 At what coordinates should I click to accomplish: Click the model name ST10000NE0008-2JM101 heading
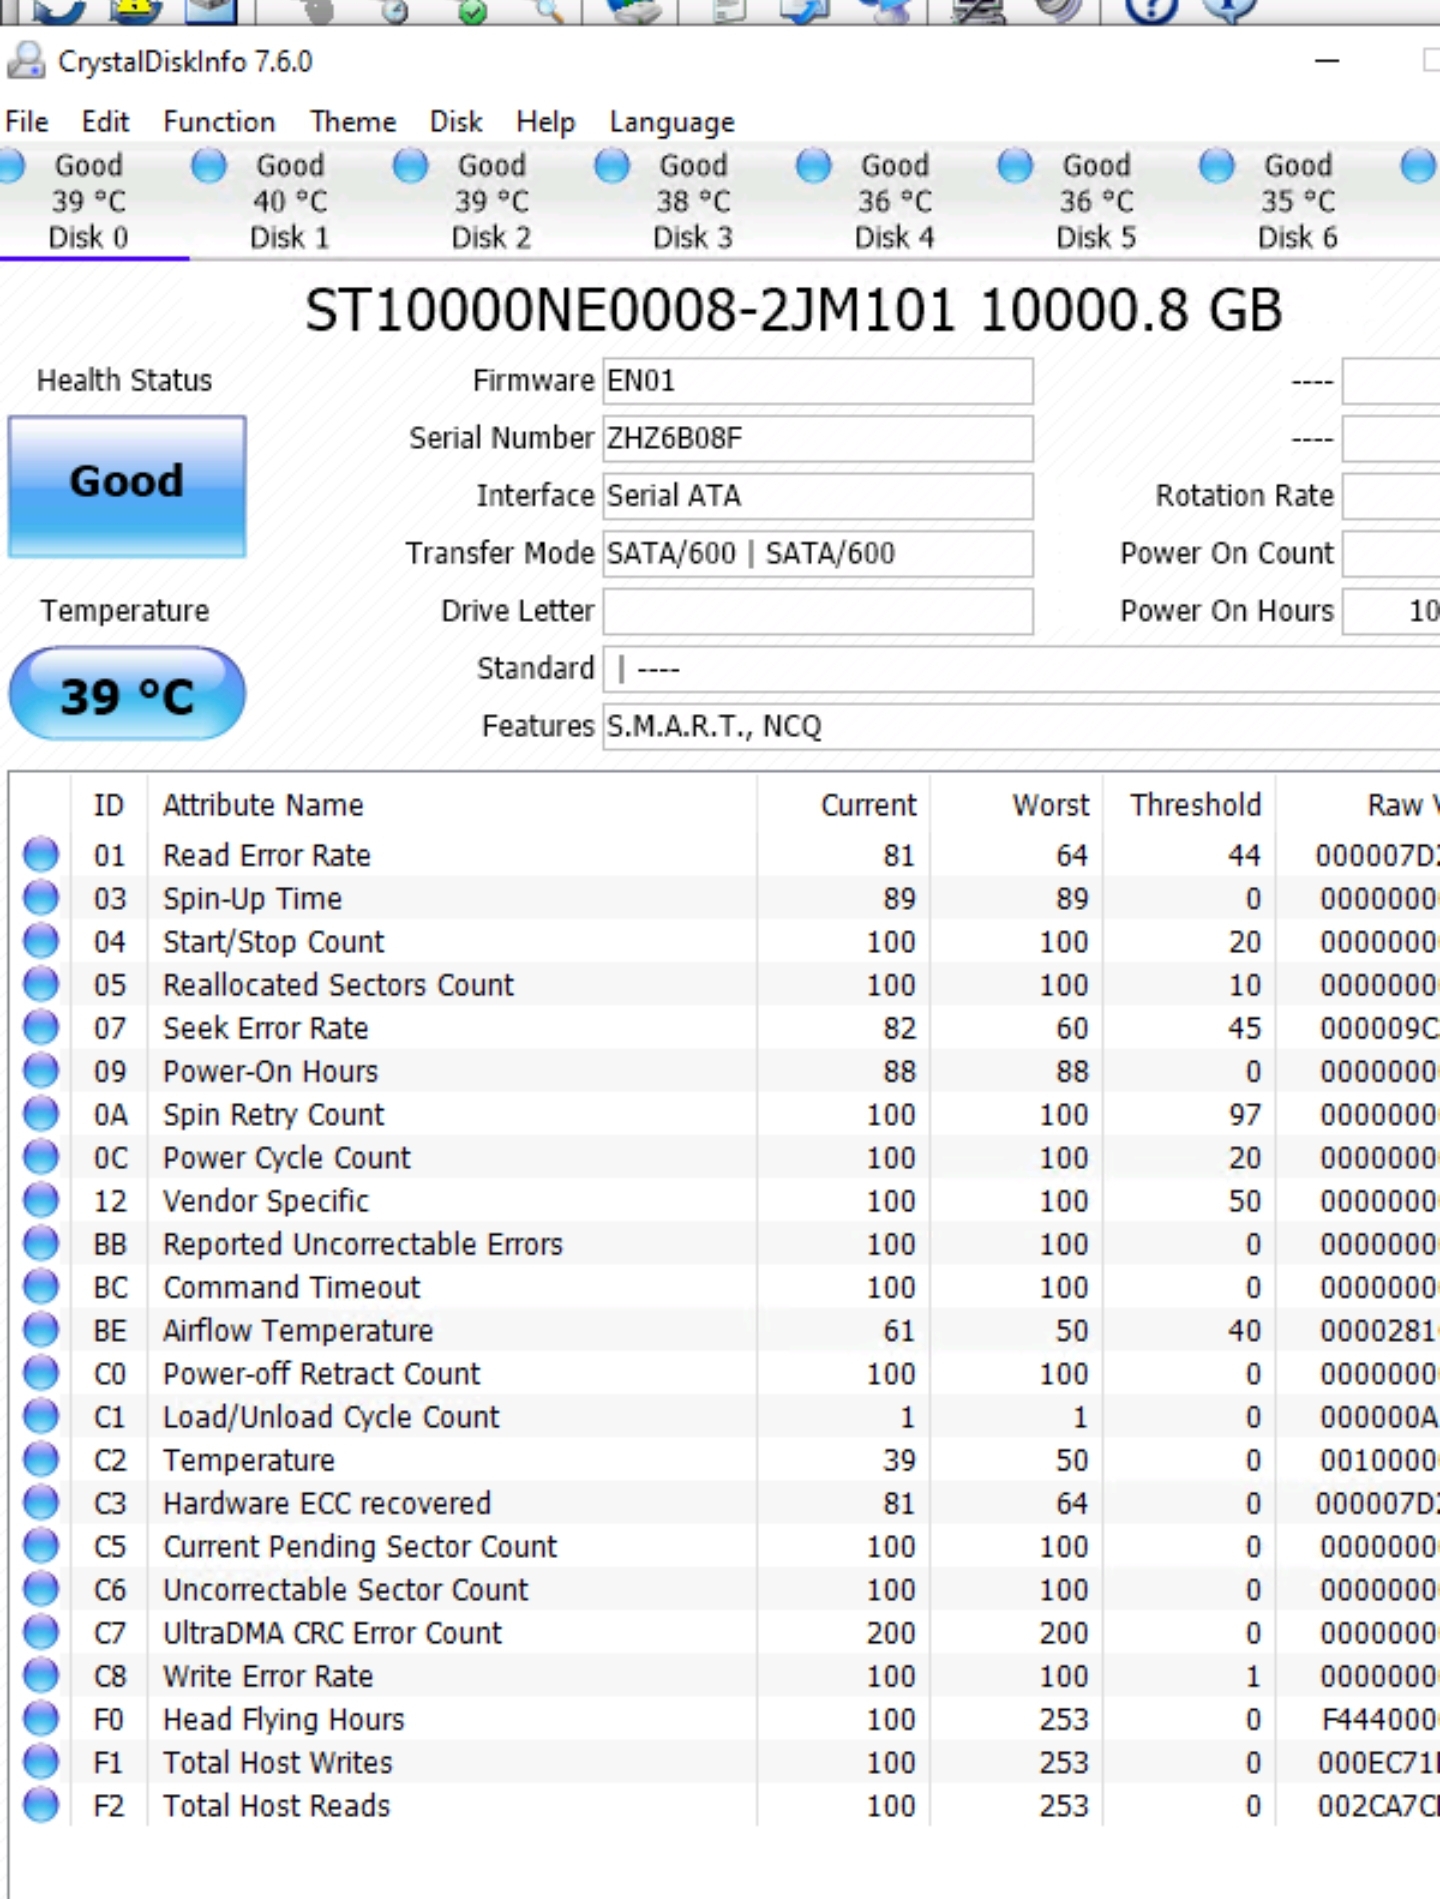click(x=630, y=310)
